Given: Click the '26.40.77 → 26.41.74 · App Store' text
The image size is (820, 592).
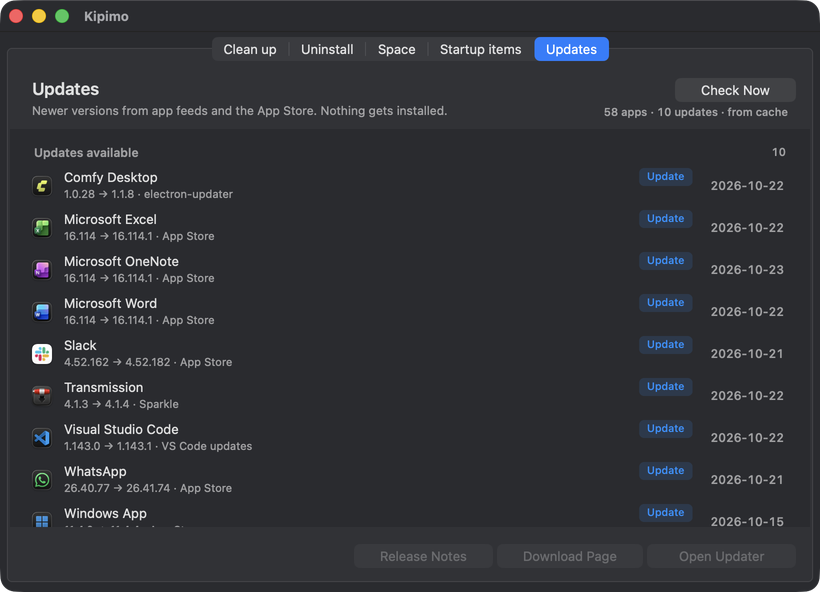Looking at the screenshot, I should pos(147,488).
